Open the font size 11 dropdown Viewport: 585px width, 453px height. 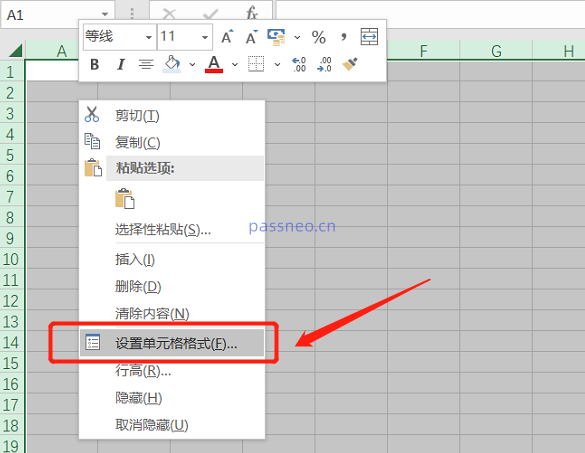click(x=204, y=37)
